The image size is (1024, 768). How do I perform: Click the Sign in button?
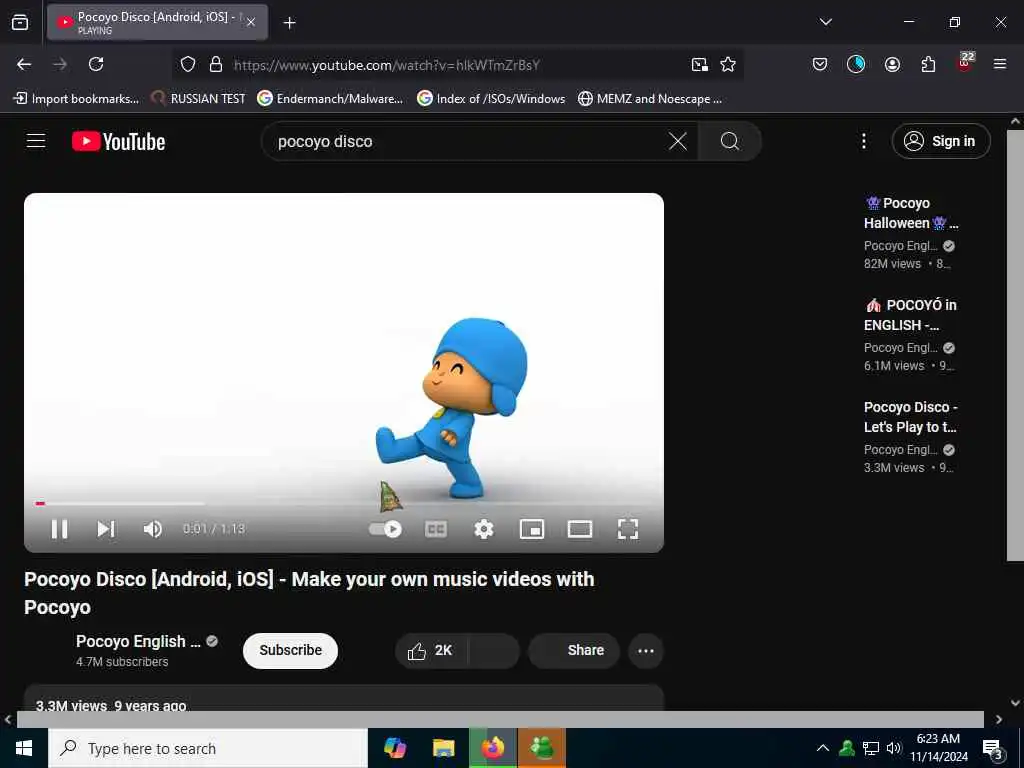coord(941,141)
